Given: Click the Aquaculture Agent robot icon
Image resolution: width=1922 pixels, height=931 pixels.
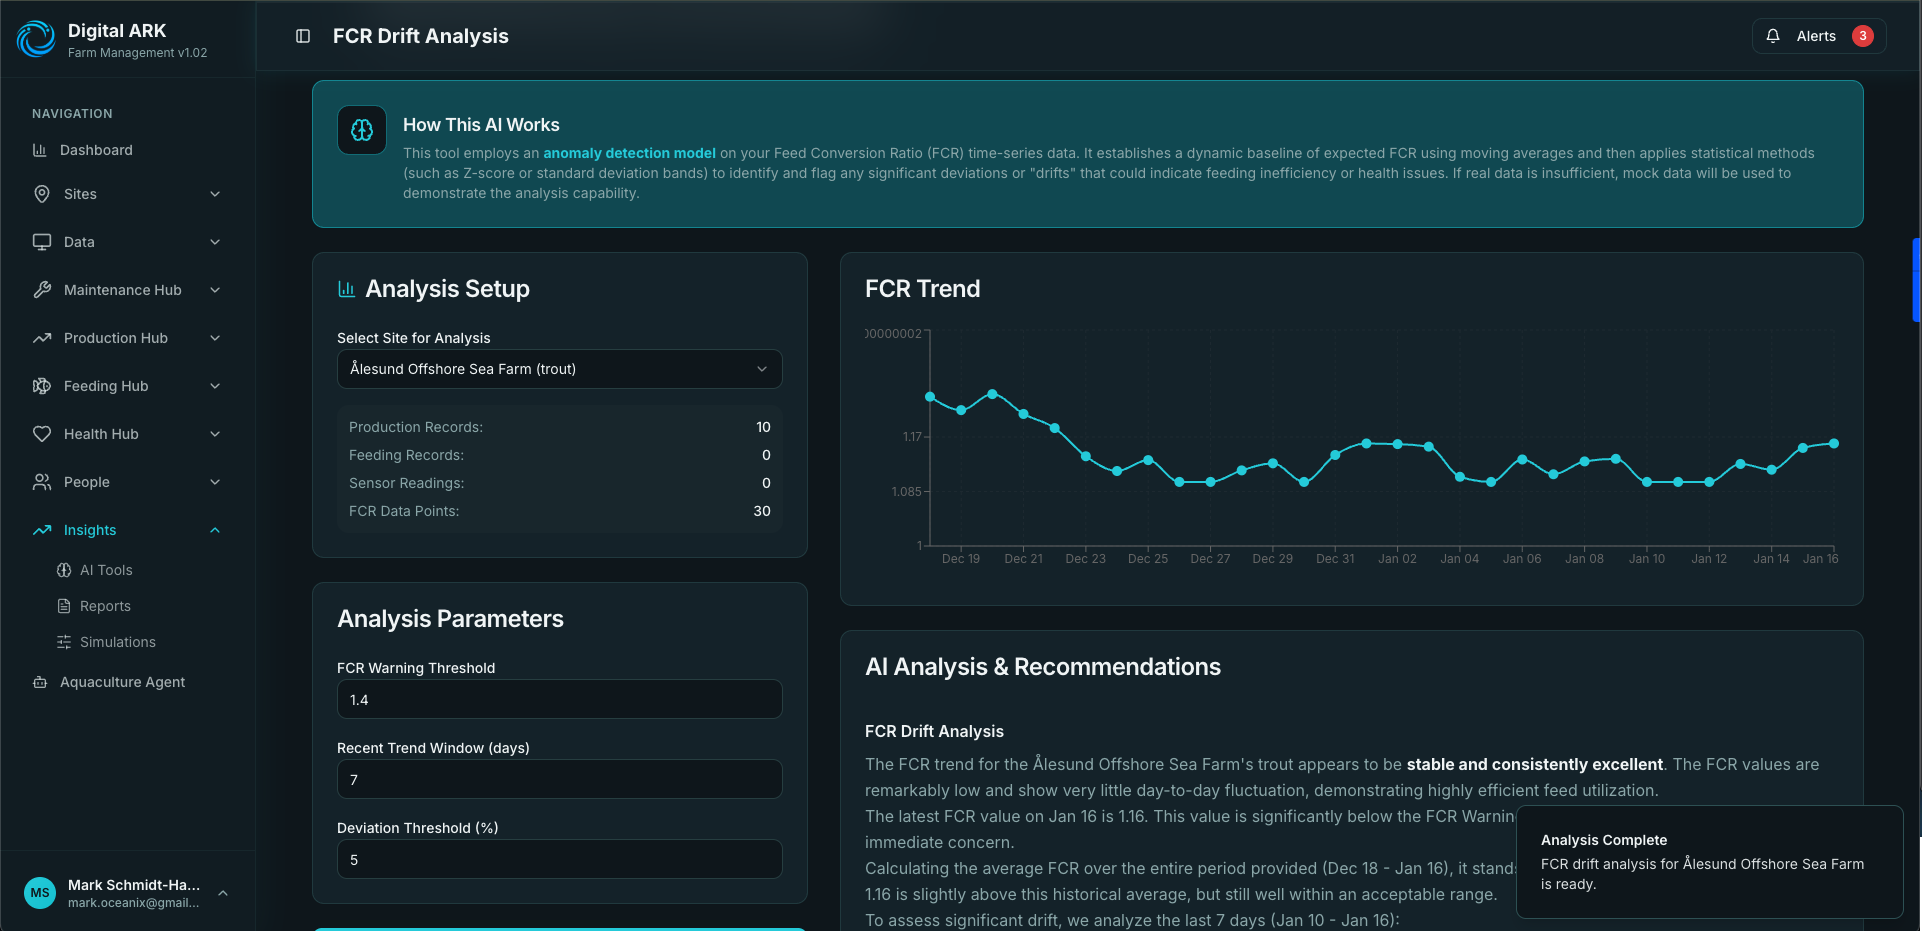Looking at the screenshot, I should [x=40, y=682].
